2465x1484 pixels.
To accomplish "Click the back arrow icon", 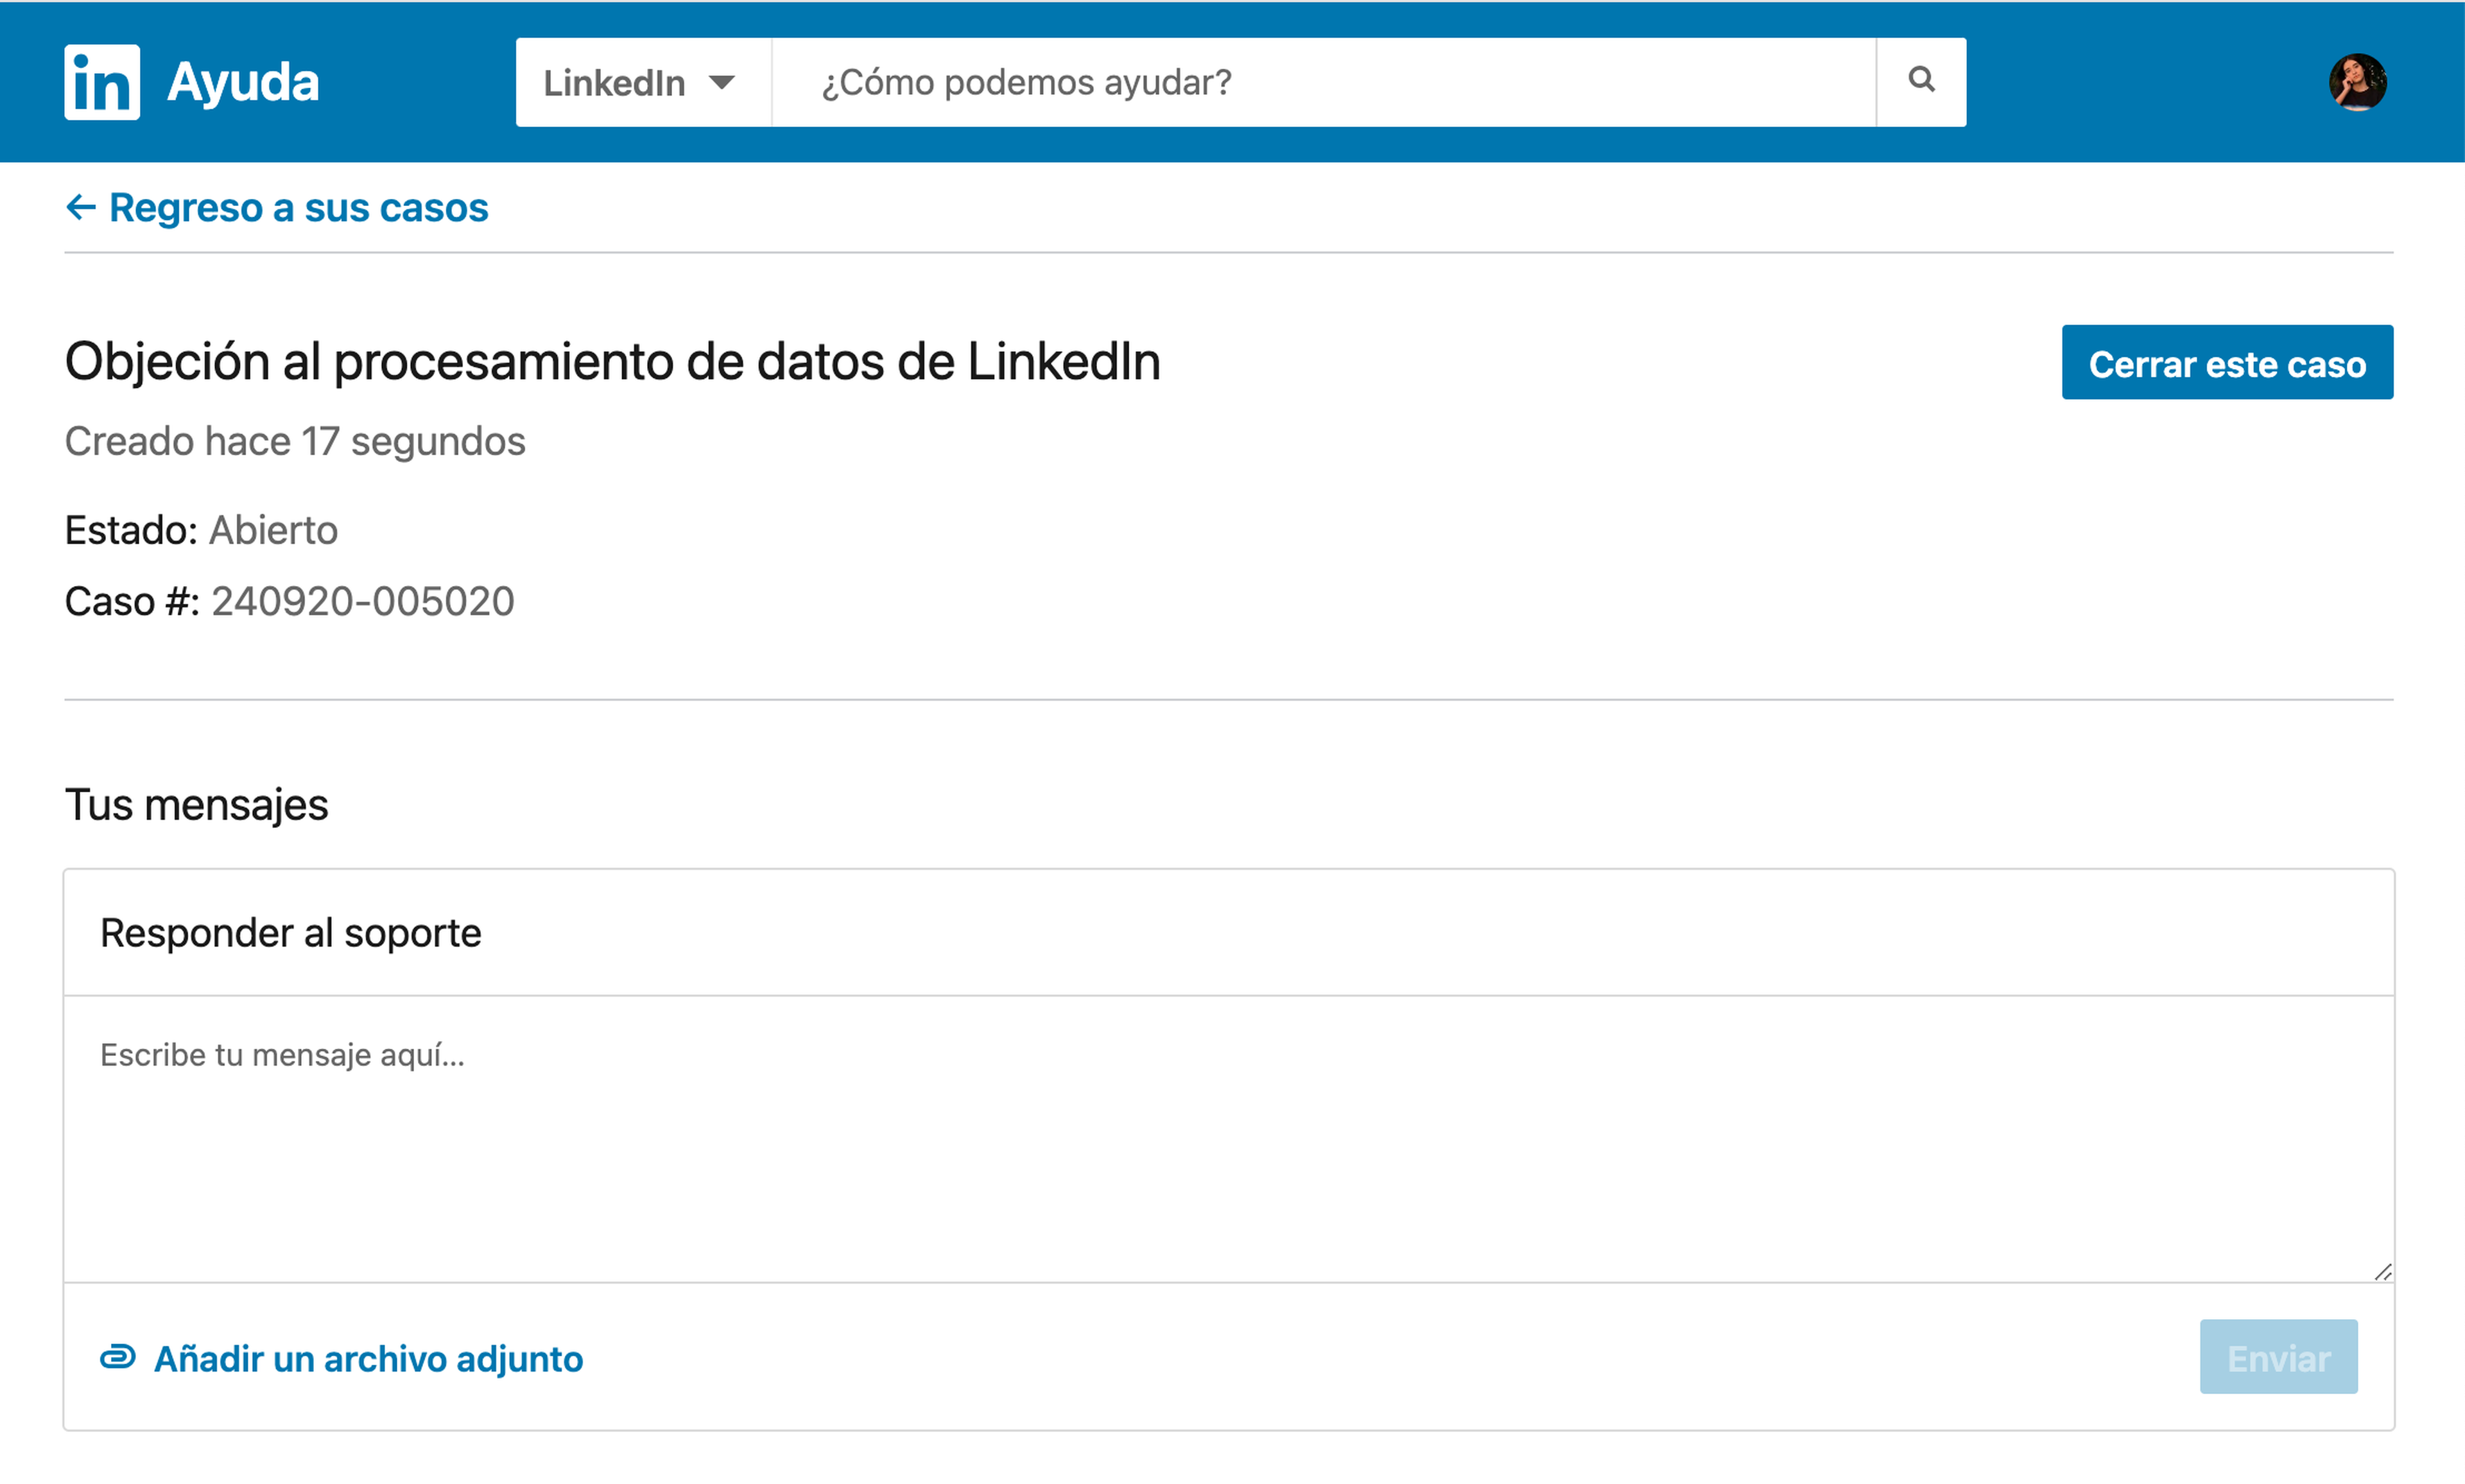I will click(80, 207).
